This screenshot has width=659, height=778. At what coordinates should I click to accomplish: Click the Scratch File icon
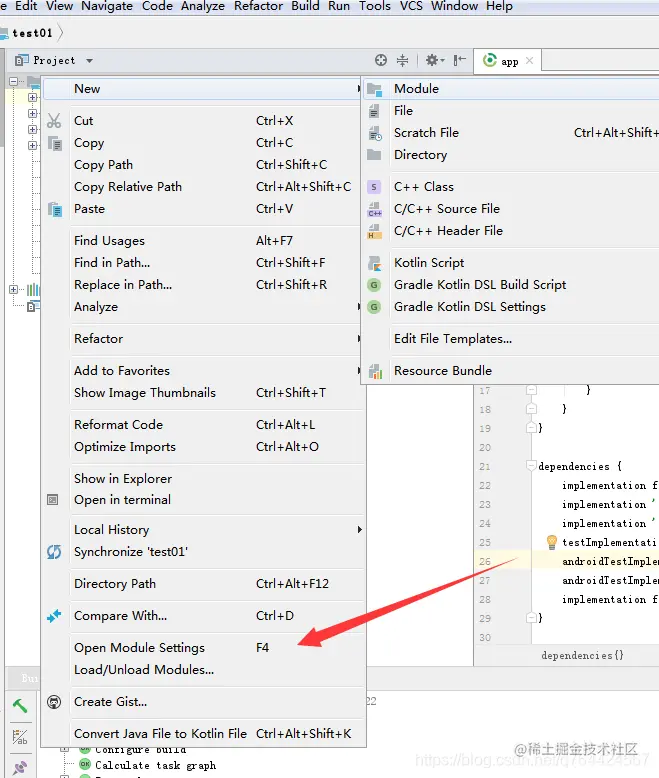[375, 133]
